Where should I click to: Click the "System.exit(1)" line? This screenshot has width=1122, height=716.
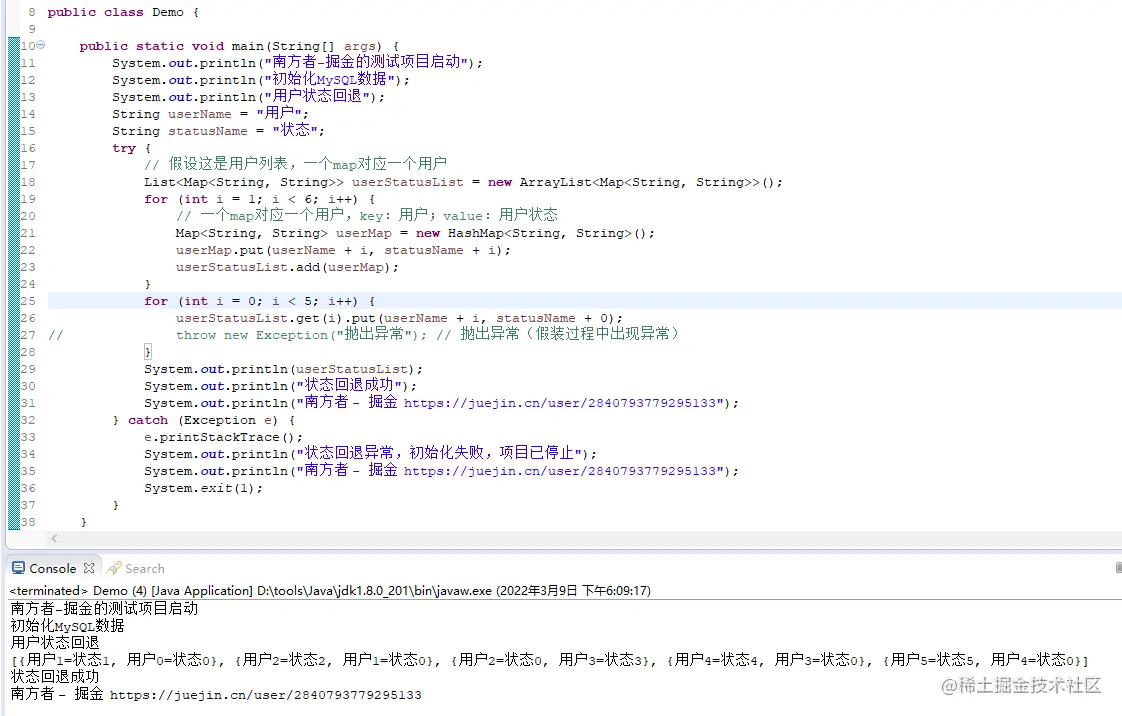pyautogui.click(x=203, y=488)
